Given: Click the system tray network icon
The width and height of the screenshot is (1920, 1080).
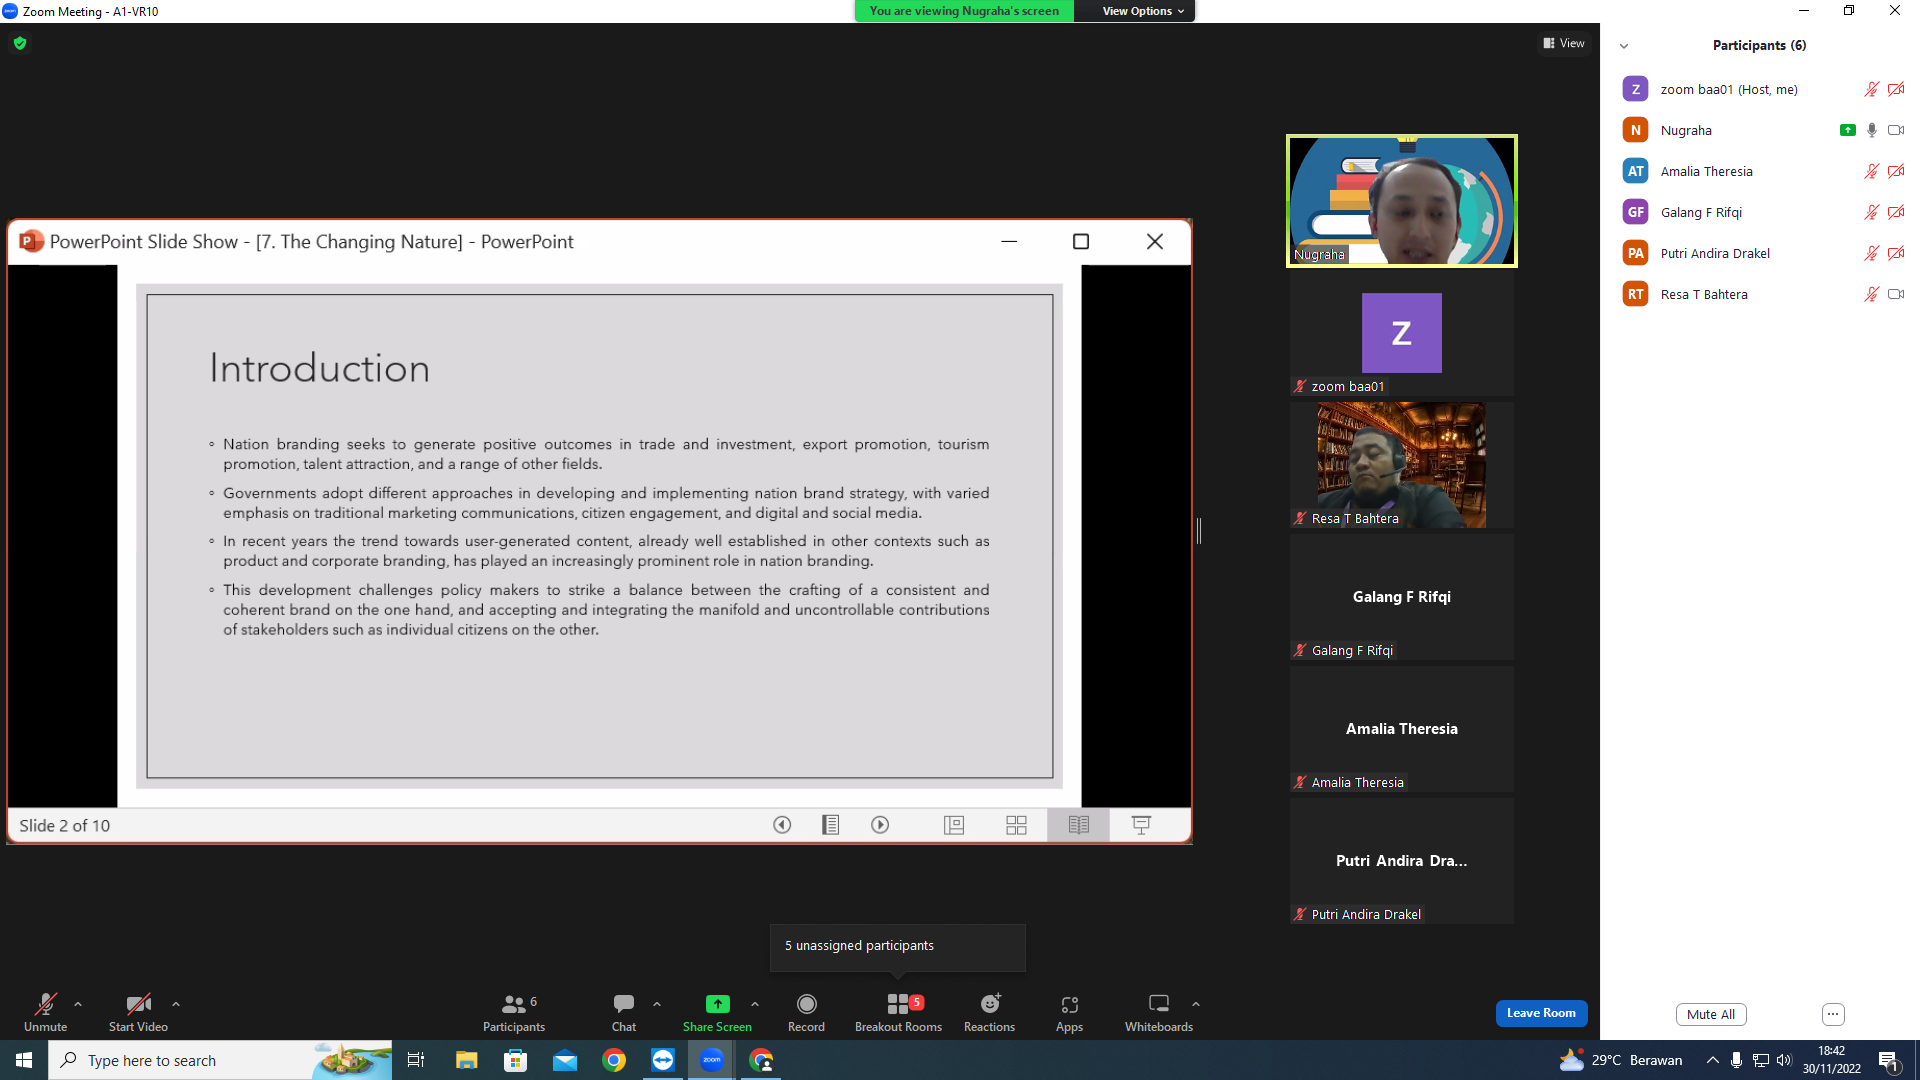Looking at the screenshot, I should (x=1761, y=1060).
